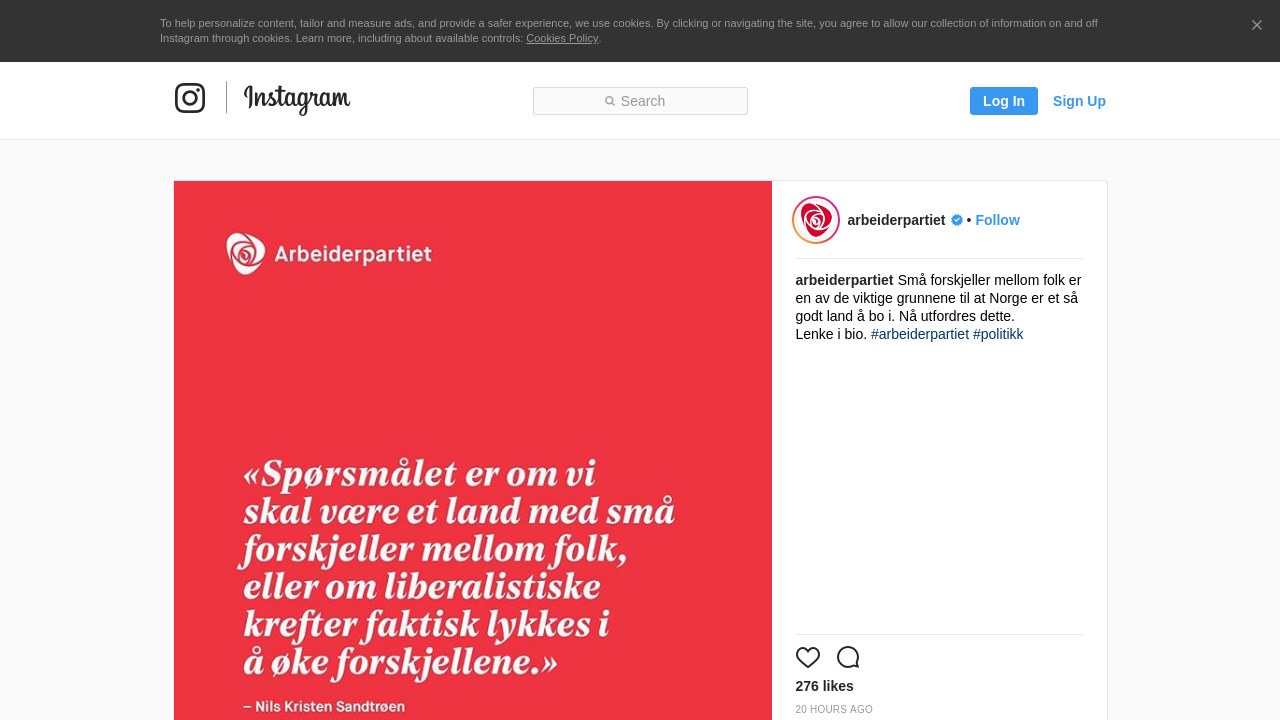Click the magnifier icon in search box
The width and height of the screenshot is (1280, 720).
point(610,101)
